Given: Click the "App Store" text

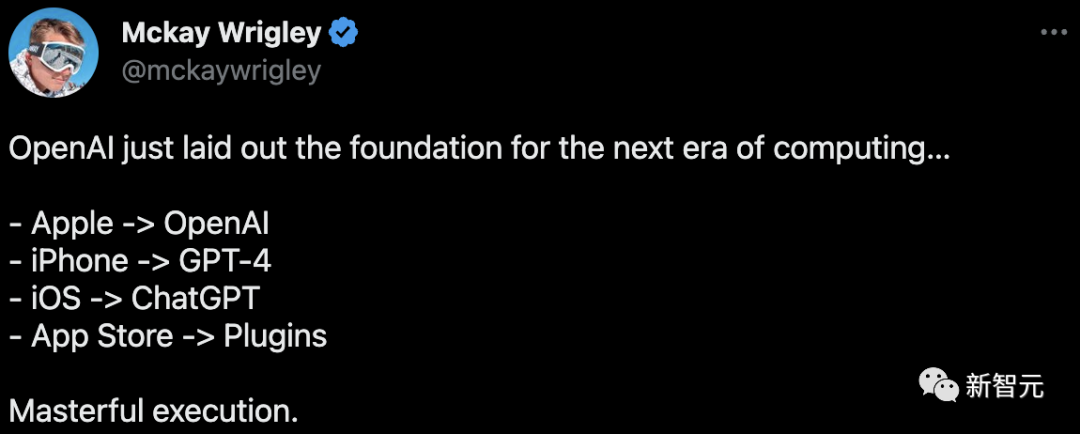Looking at the screenshot, I should [x=102, y=337].
